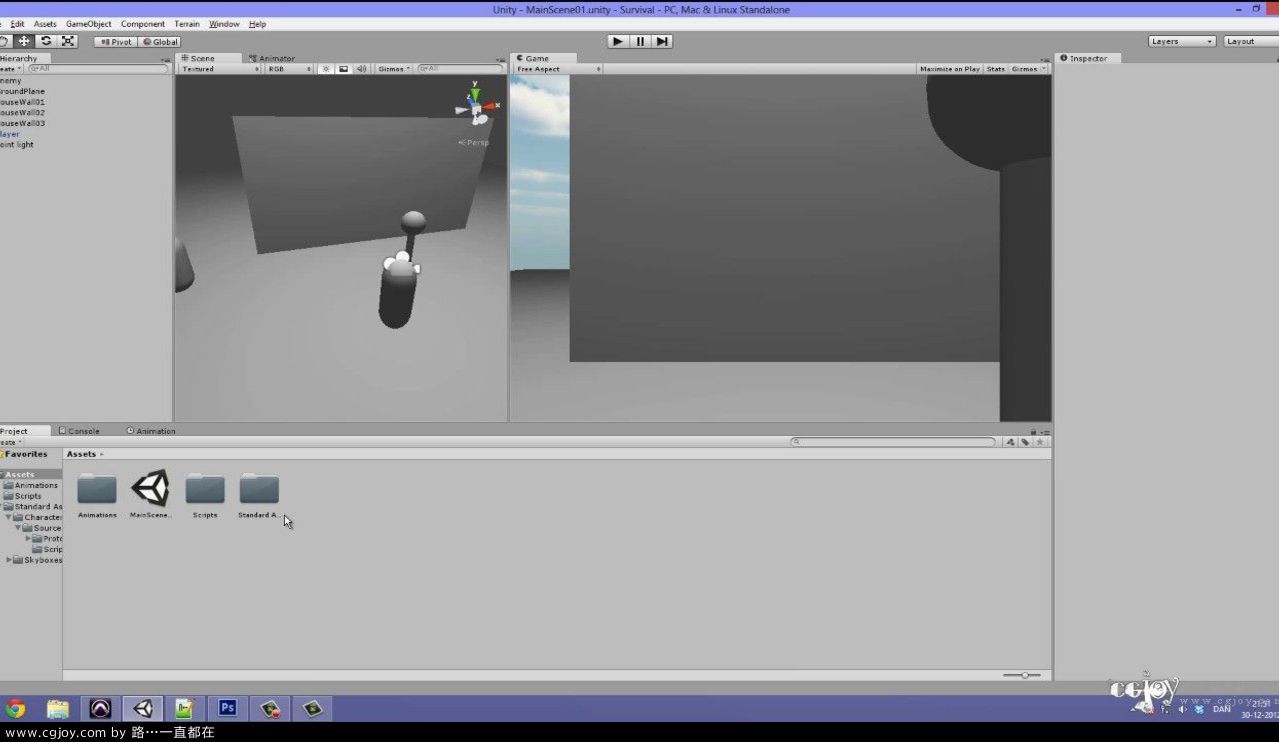Open the Assets menu

45,24
